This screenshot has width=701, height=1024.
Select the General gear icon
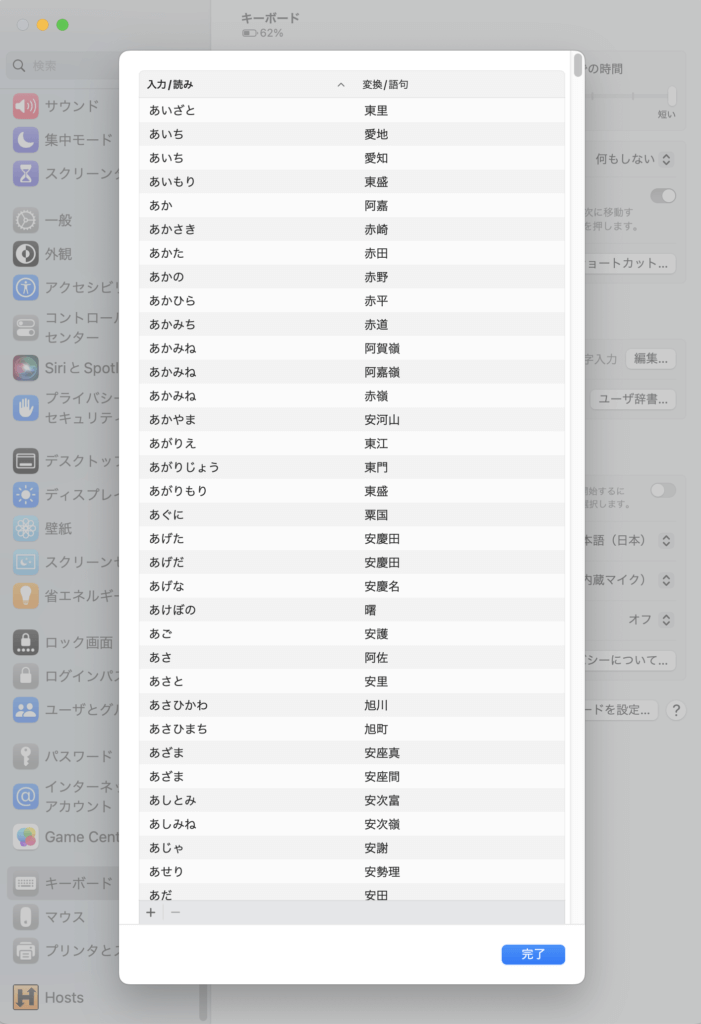tap(26, 220)
